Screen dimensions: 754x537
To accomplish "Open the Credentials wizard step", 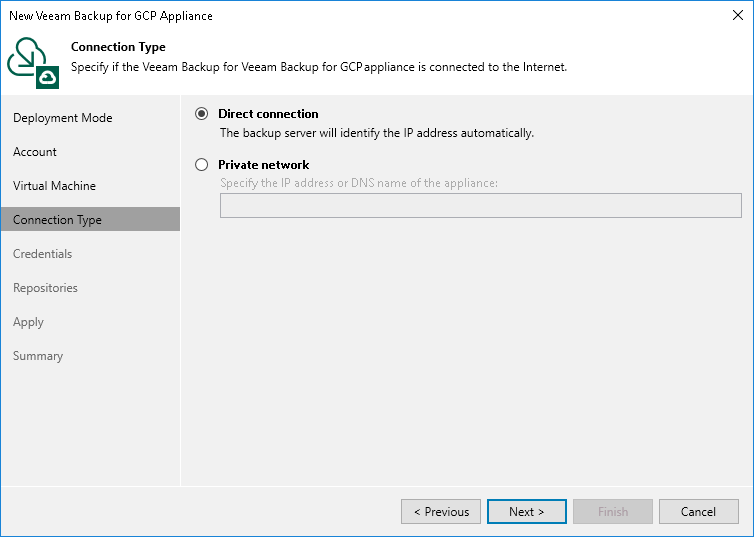I will (x=42, y=254).
